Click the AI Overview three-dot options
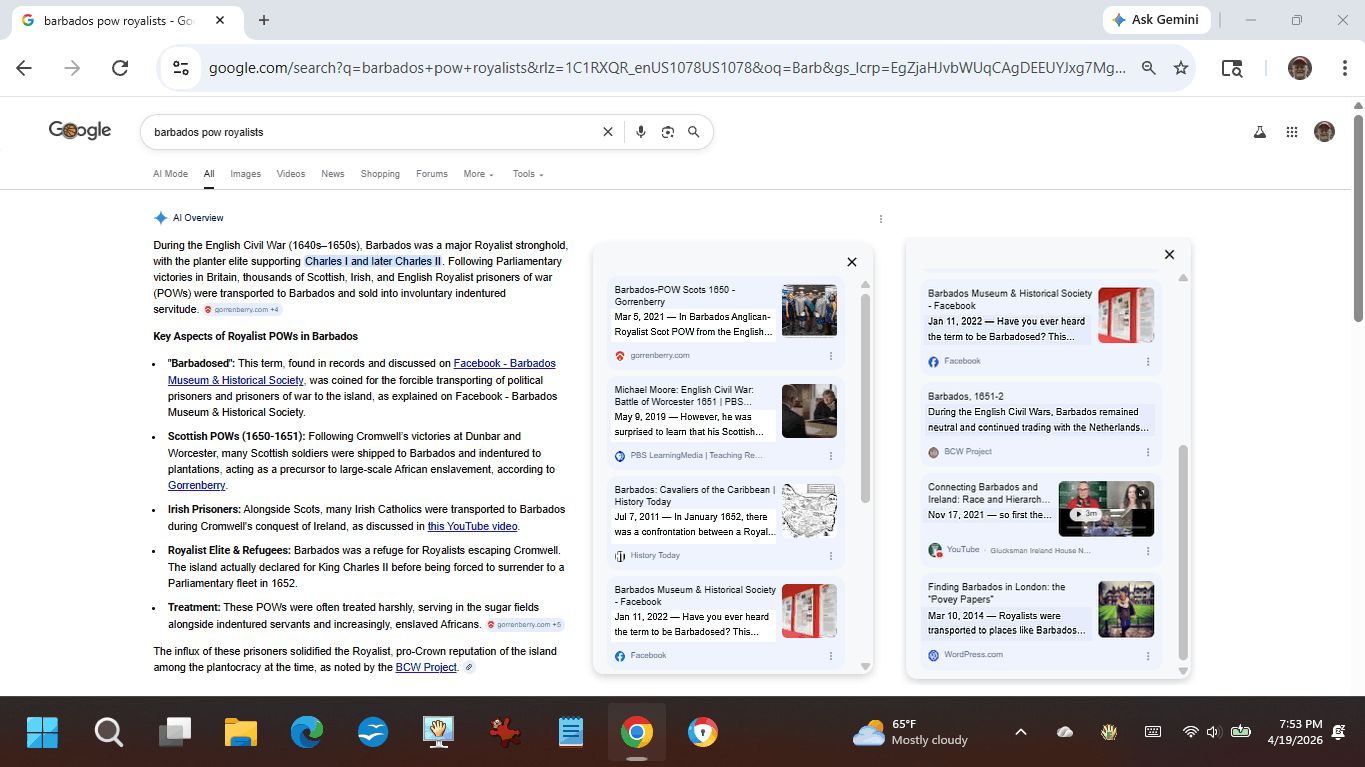The width and height of the screenshot is (1365, 767). [x=880, y=219]
